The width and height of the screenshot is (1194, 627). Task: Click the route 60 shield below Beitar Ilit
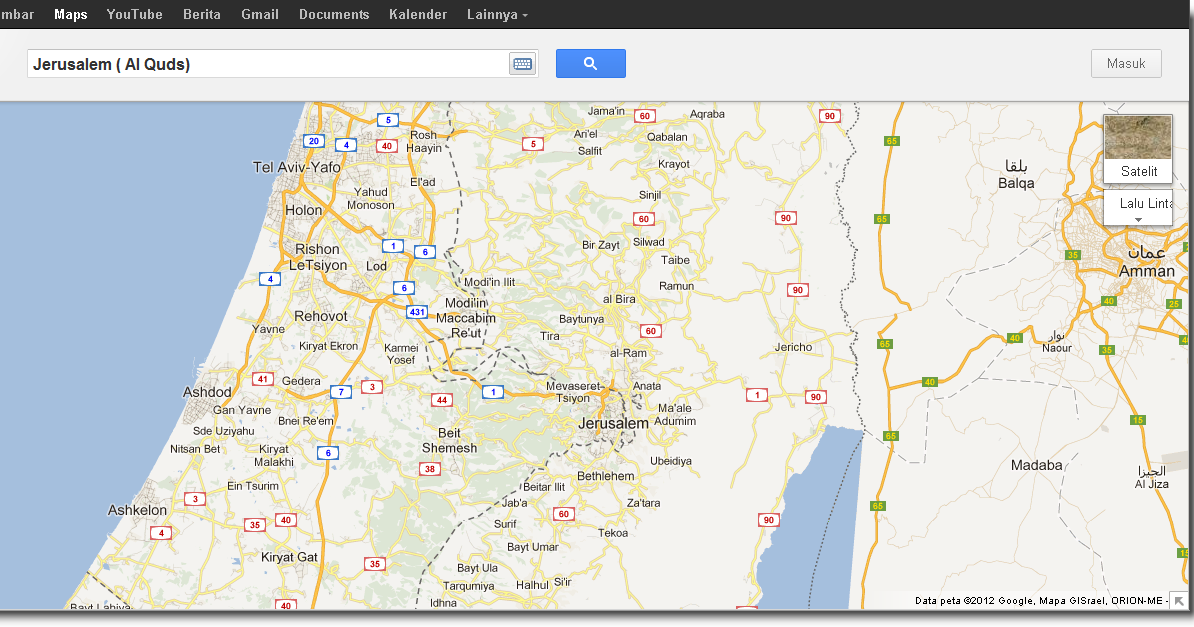click(563, 513)
